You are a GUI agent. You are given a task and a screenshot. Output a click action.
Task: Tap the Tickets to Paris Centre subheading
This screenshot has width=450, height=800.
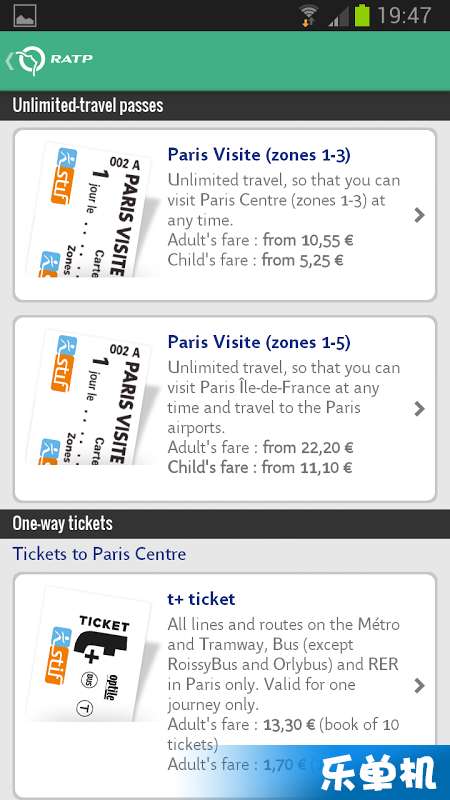[99, 554]
